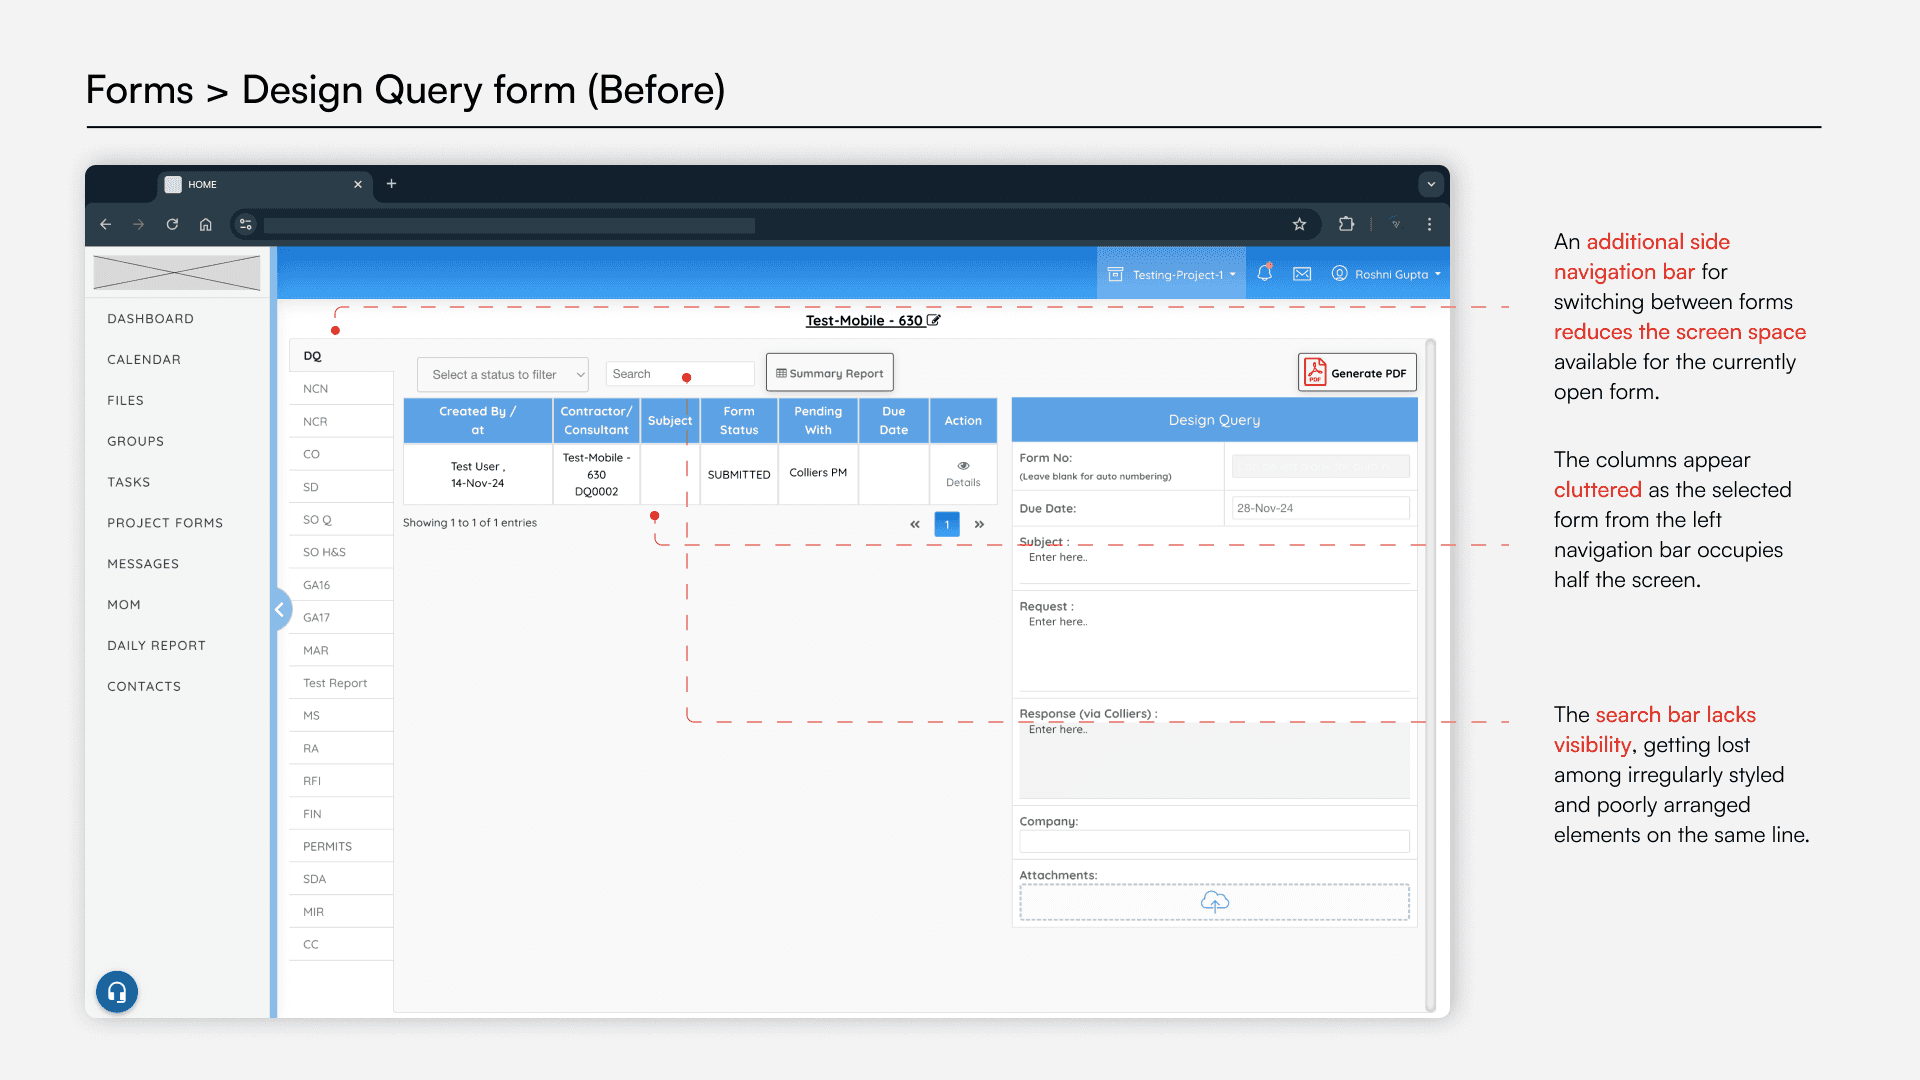Viewport: 1920px width, 1080px height.
Task: Open PROJECT FORMS in sidebar
Action: [165, 524]
